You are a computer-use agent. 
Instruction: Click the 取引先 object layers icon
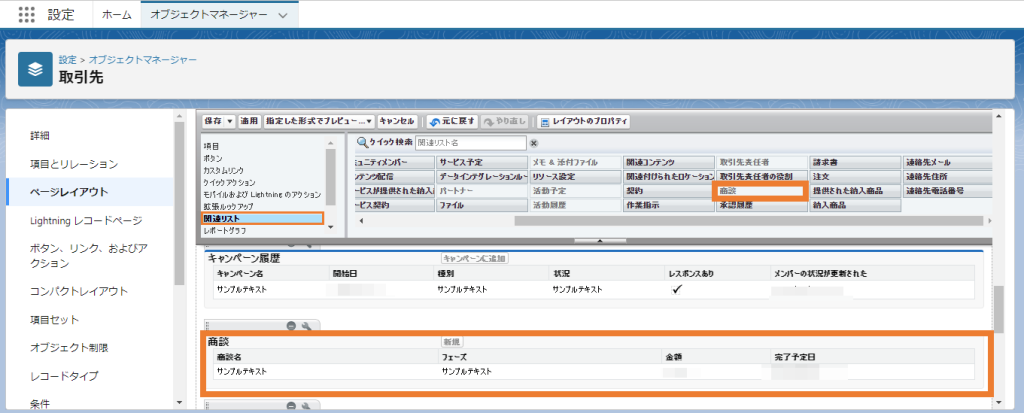point(35,69)
